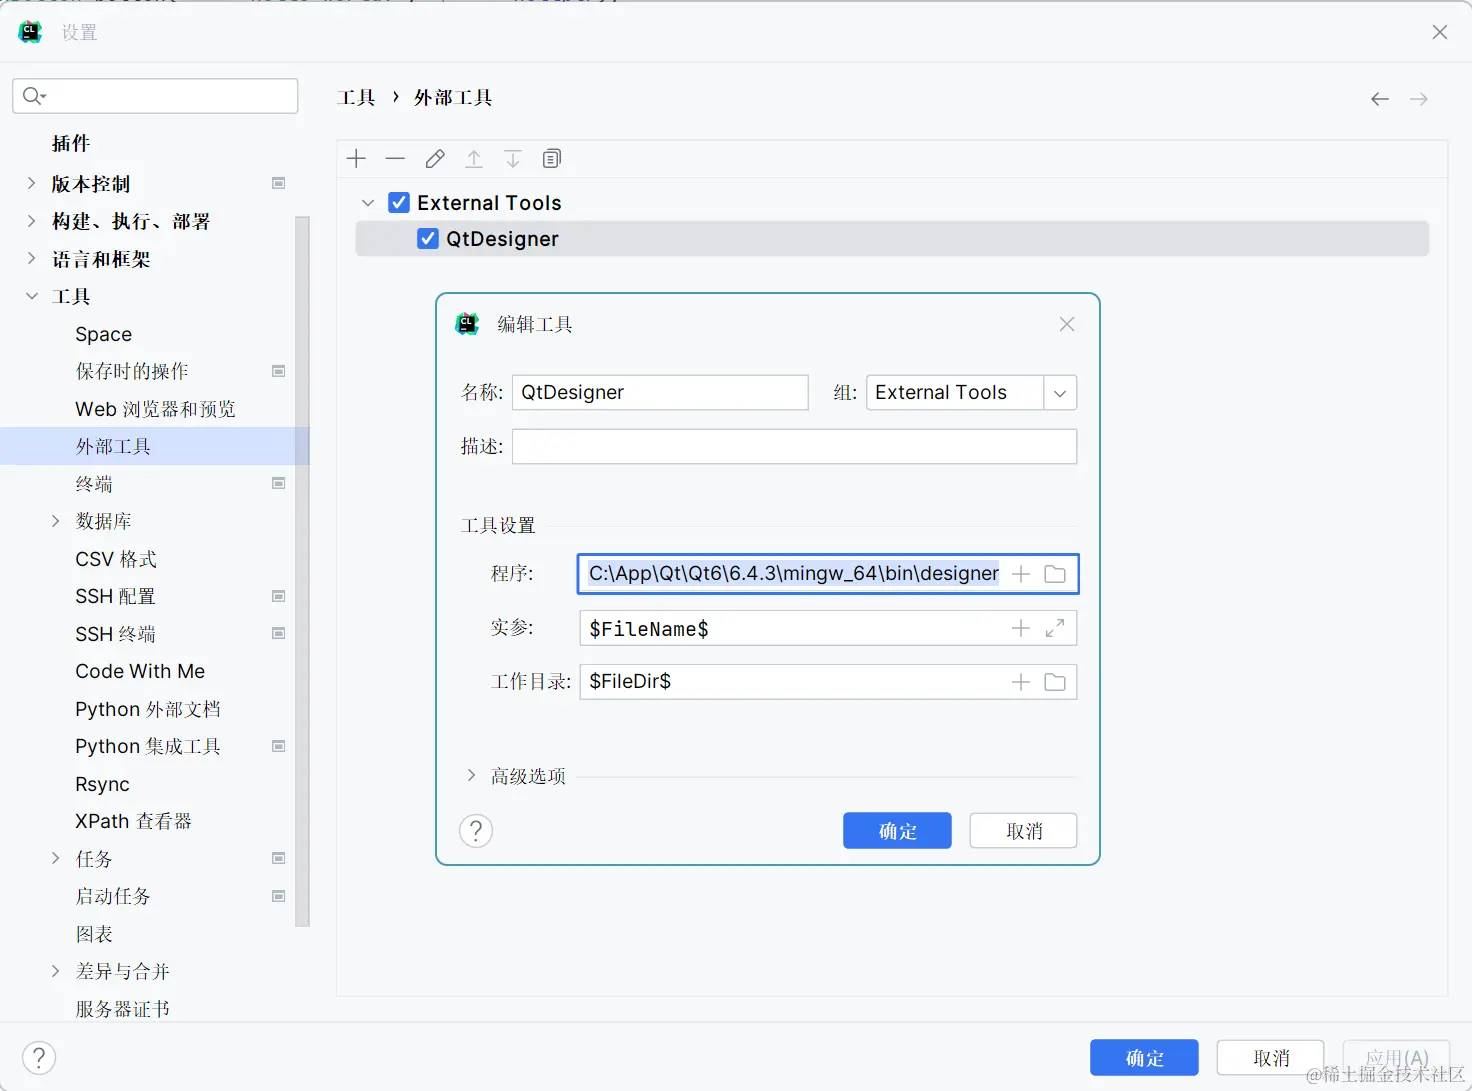
Task: Duplicate the selected tool using the copy icon
Action: pyautogui.click(x=551, y=158)
